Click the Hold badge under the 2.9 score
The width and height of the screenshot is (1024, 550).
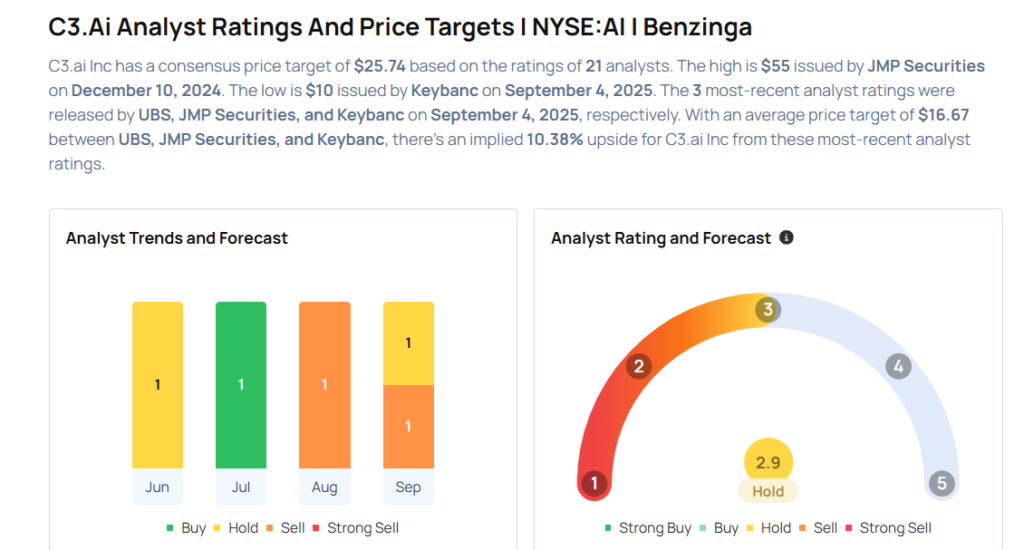(768, 491)
